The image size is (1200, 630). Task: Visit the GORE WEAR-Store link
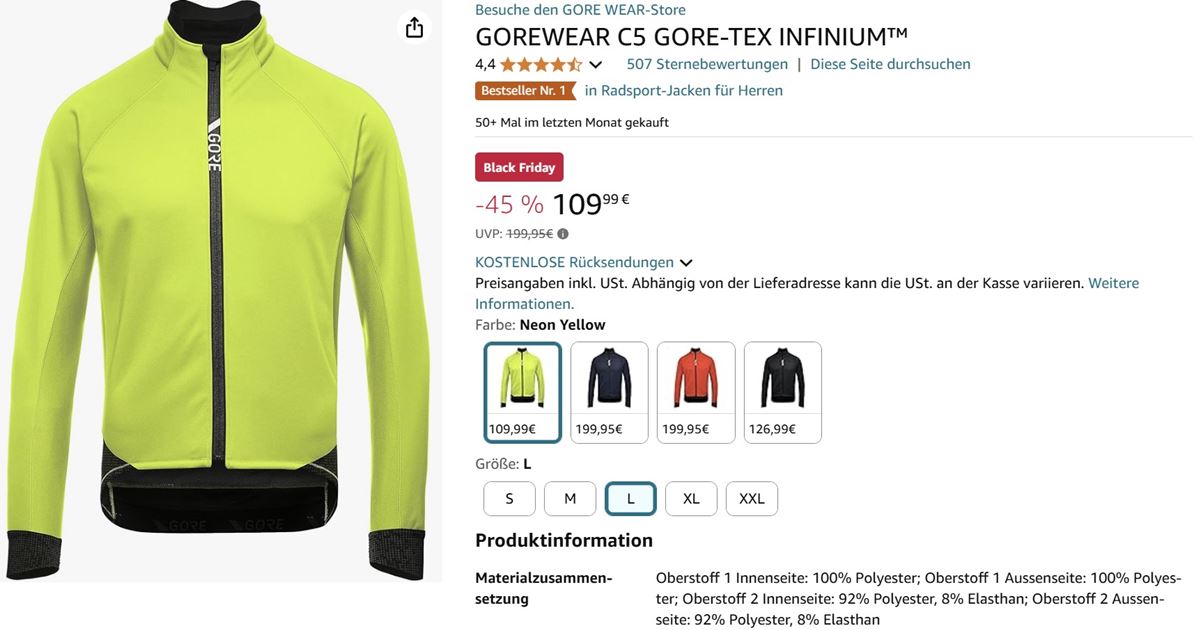coord(580,10)
